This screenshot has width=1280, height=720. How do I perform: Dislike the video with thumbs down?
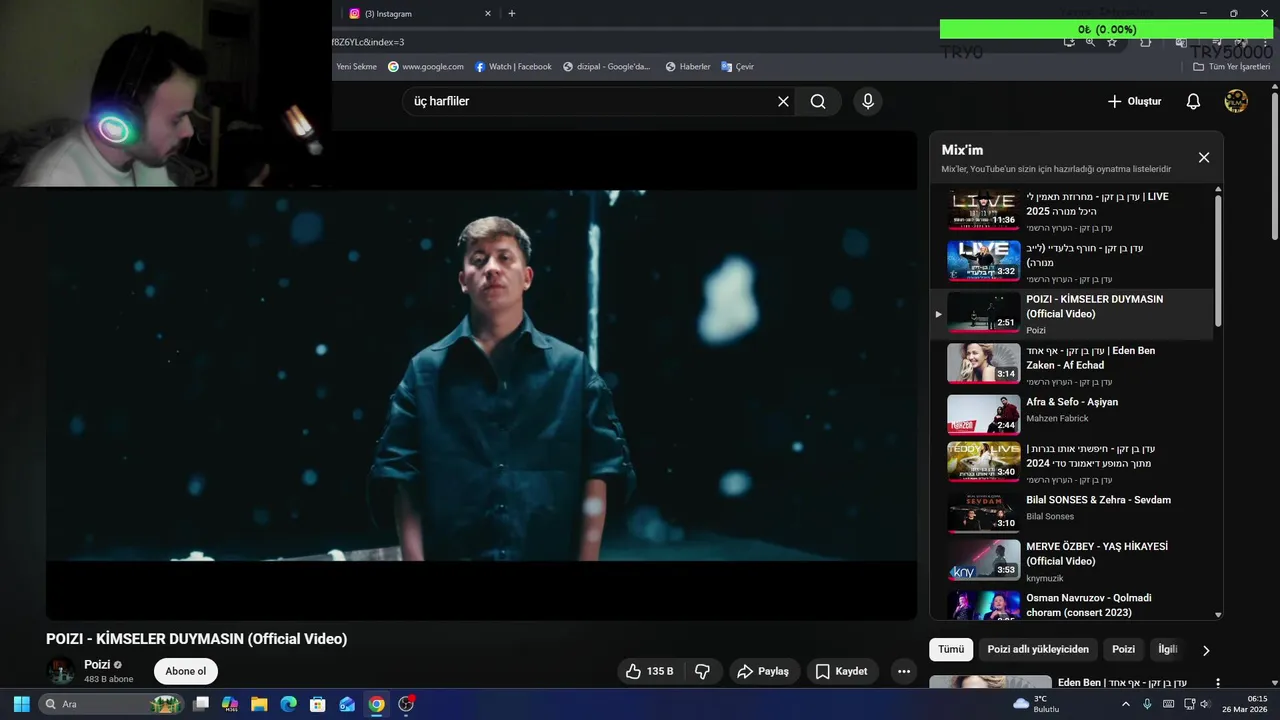[702, 671]
